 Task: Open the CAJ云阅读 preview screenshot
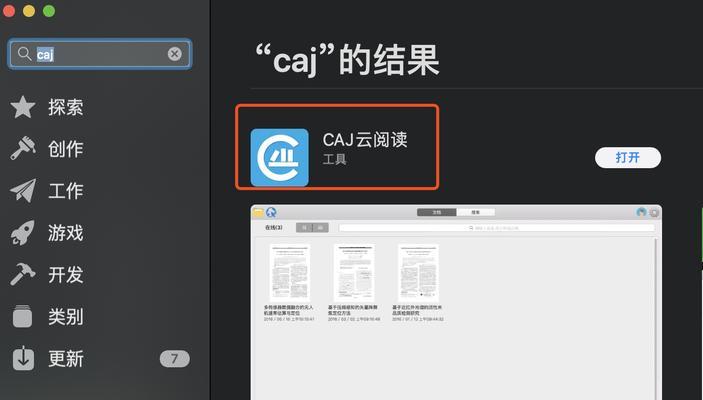click(456, 302)
